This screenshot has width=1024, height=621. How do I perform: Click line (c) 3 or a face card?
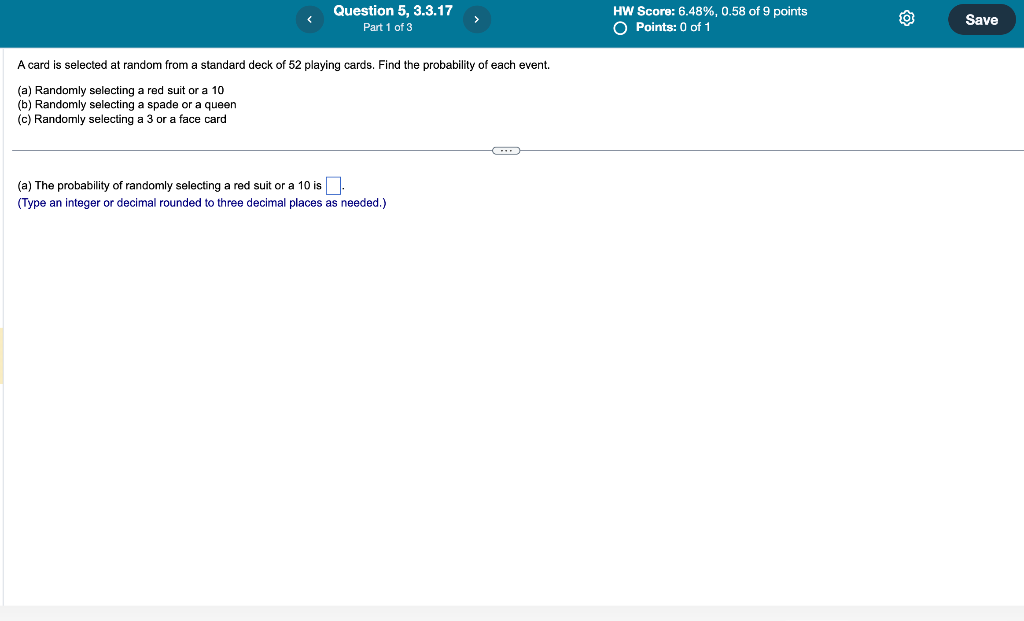click(x=122, y=119)
